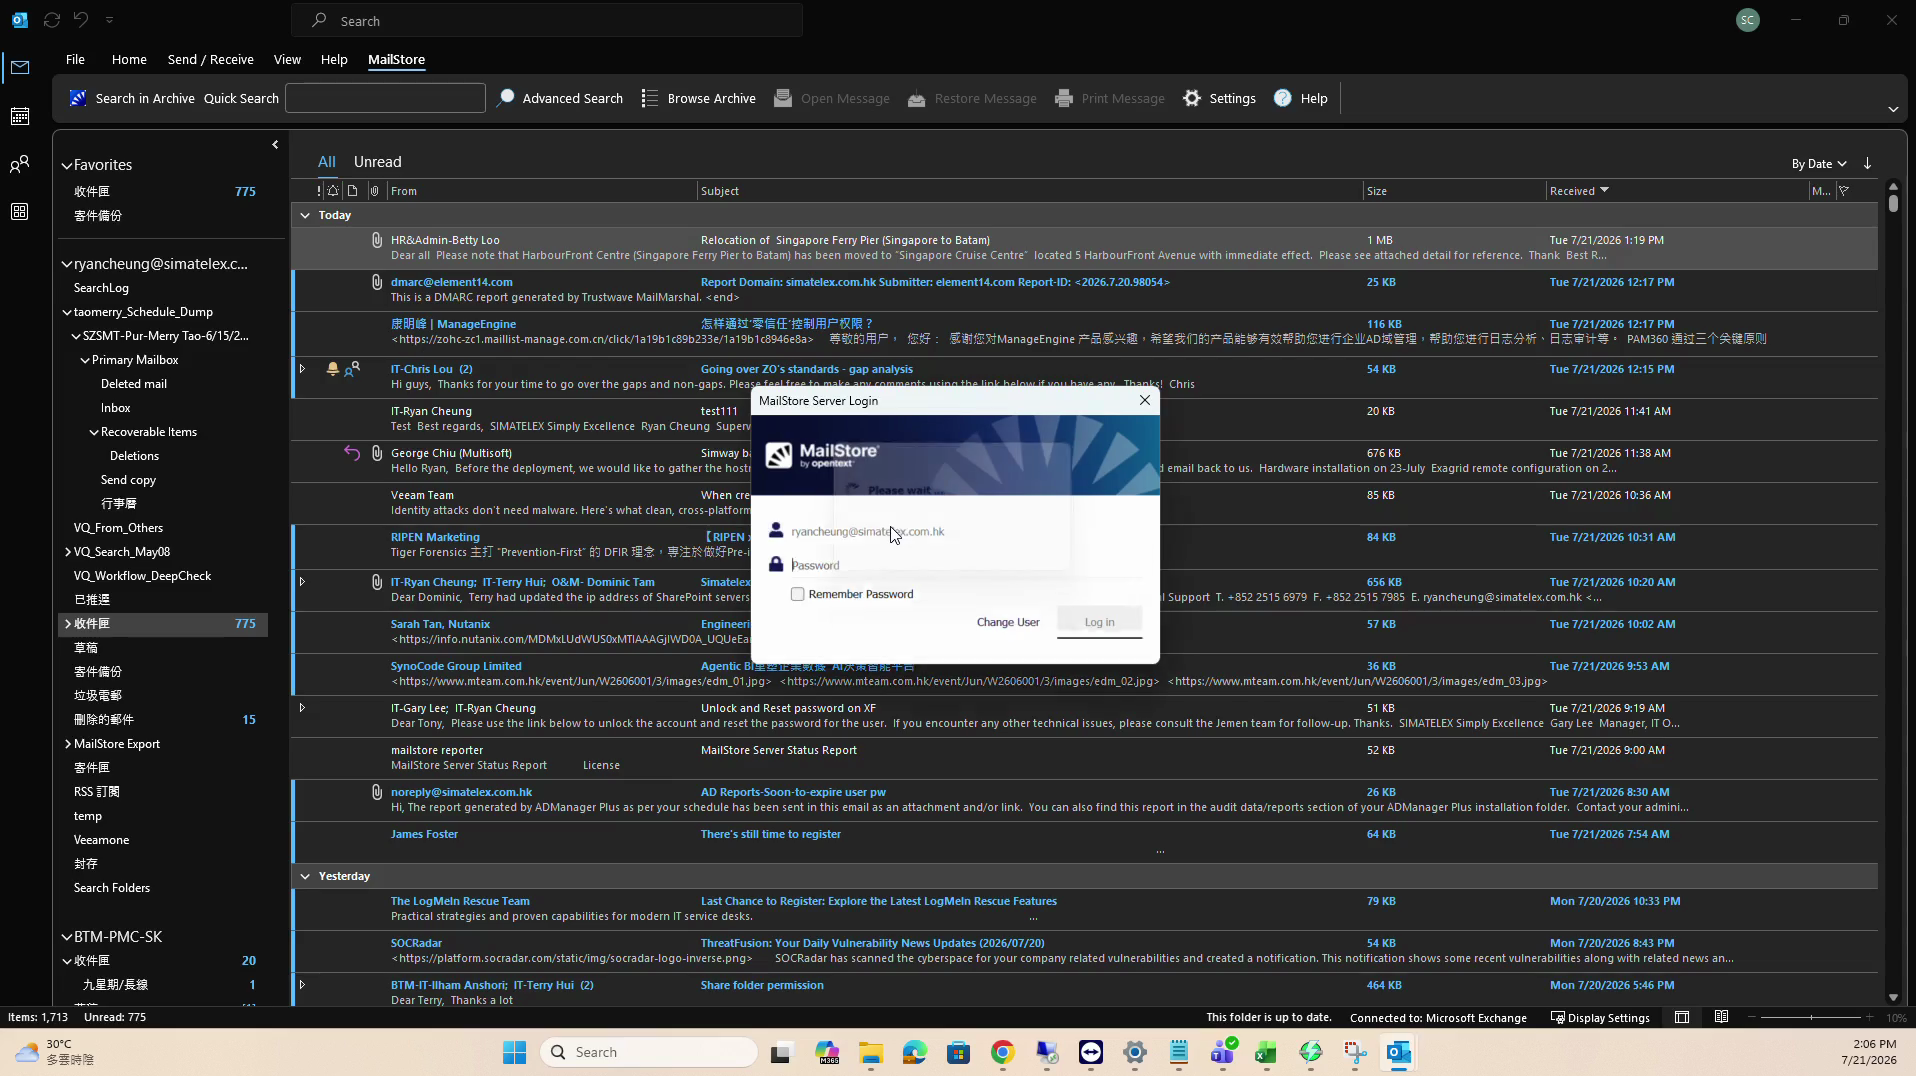The height and width of the screenshot is (1076, 1916).
Task: Click the Send/Receive sync icon in title bar
Action: click(52, 20)
